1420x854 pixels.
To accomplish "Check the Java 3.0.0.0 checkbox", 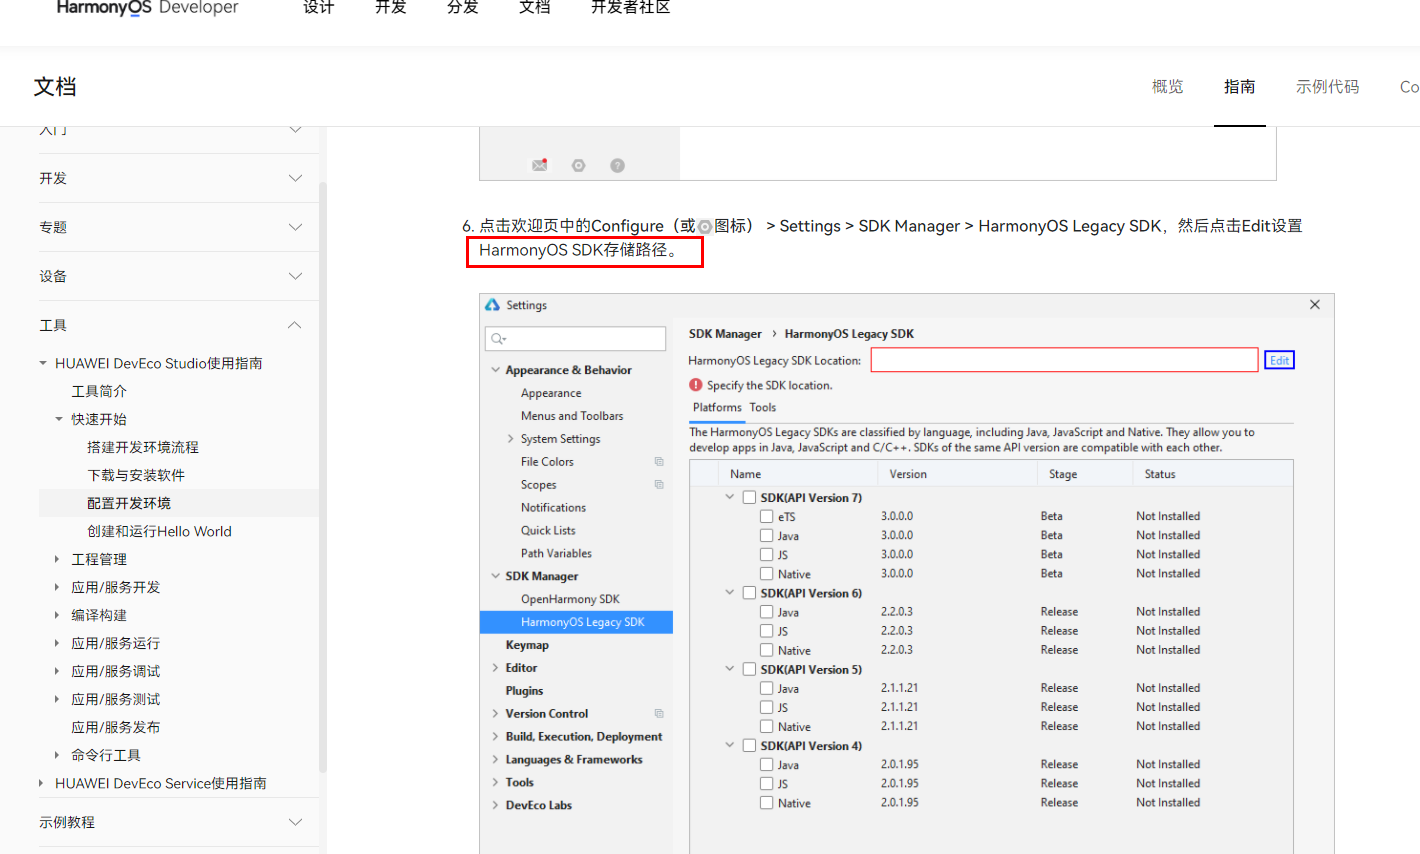I will point(766,536).
